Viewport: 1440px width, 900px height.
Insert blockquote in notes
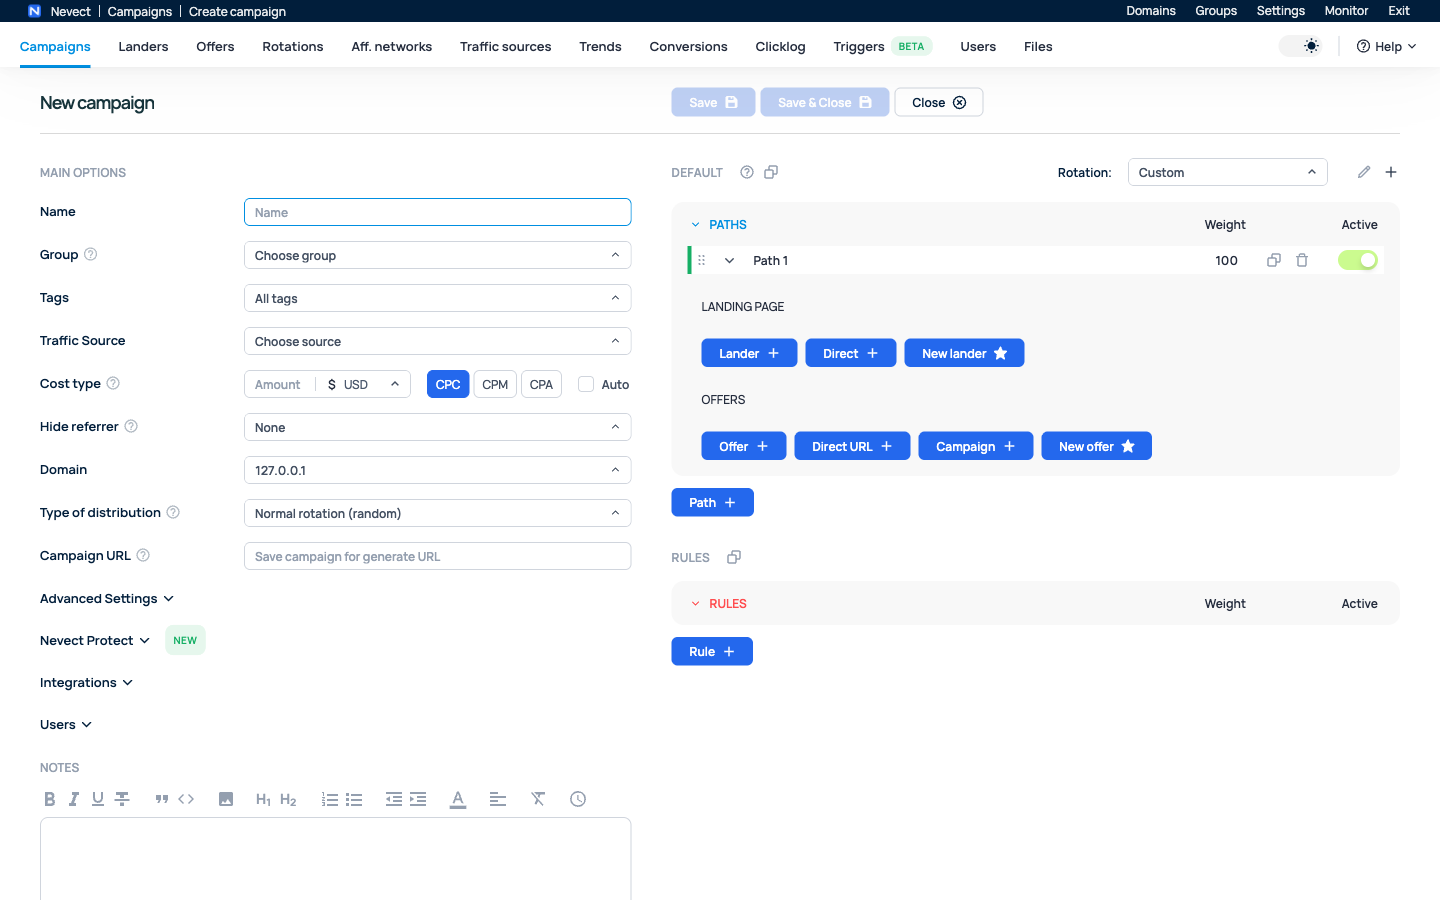pyautogui.click(x=162, y=799)
